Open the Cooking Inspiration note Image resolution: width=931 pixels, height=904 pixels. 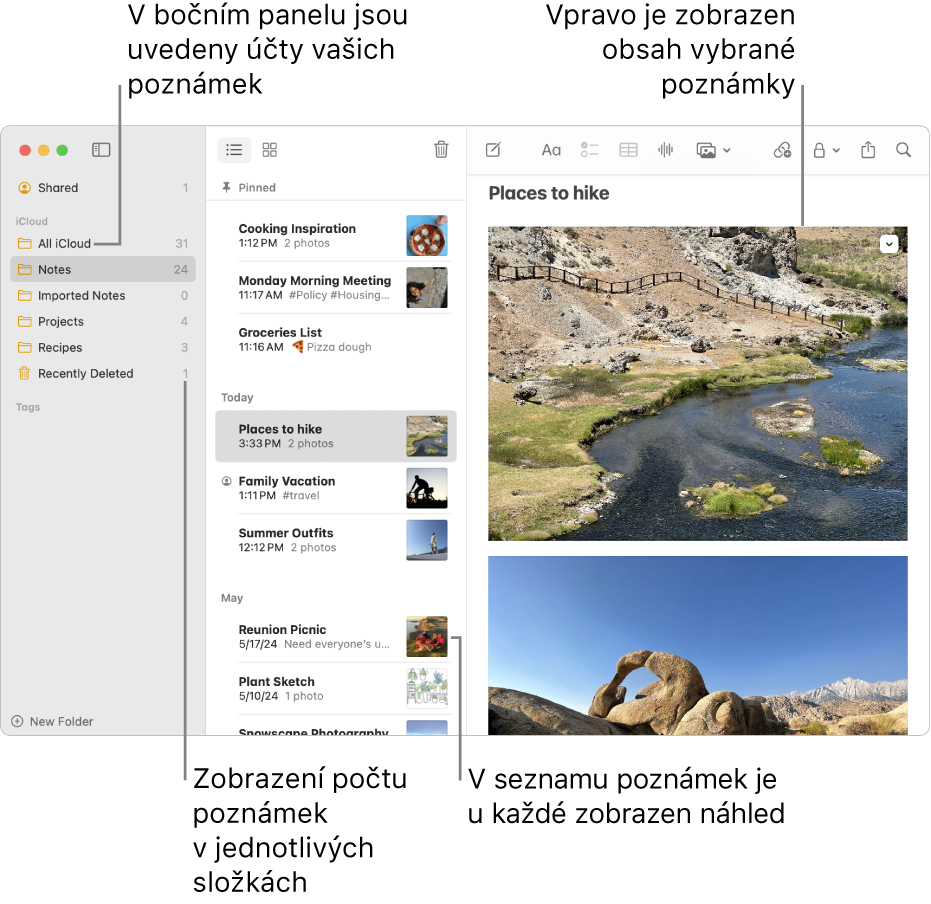coord(336,236)
